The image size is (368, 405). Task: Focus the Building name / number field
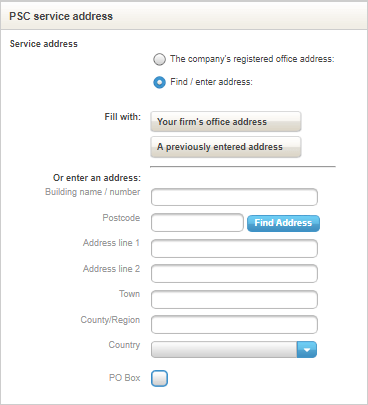234,197
